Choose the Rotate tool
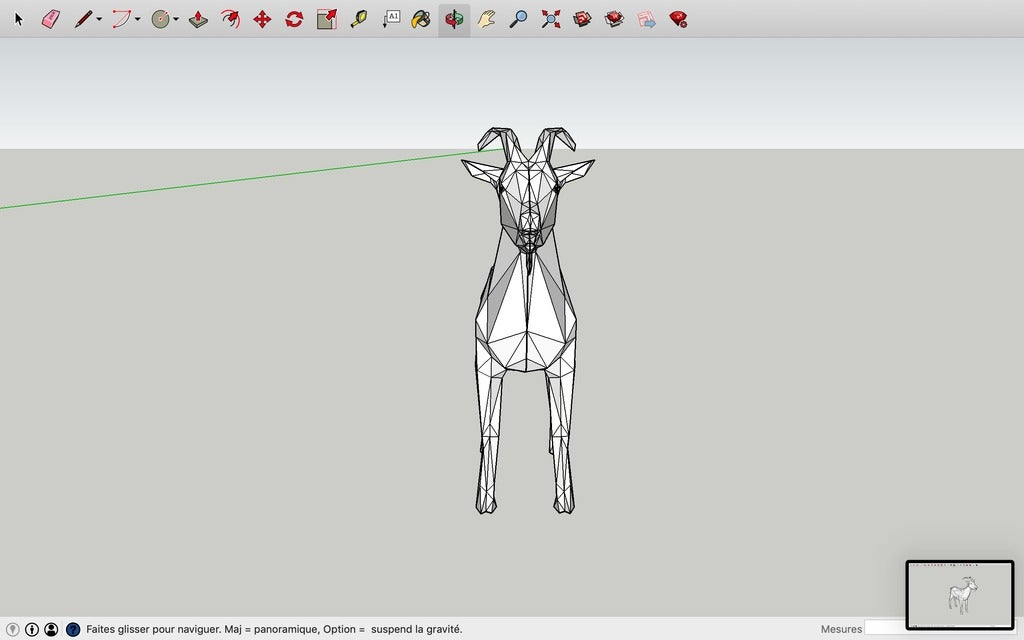 293,18
